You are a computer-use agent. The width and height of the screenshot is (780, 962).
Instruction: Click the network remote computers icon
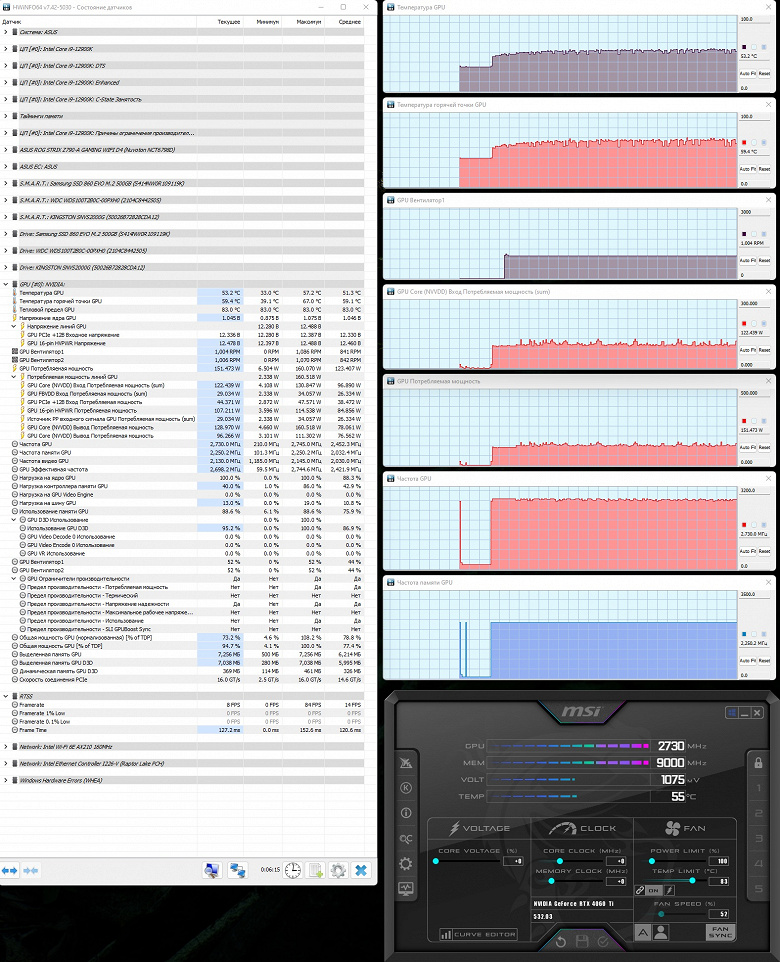coord(237,870)
